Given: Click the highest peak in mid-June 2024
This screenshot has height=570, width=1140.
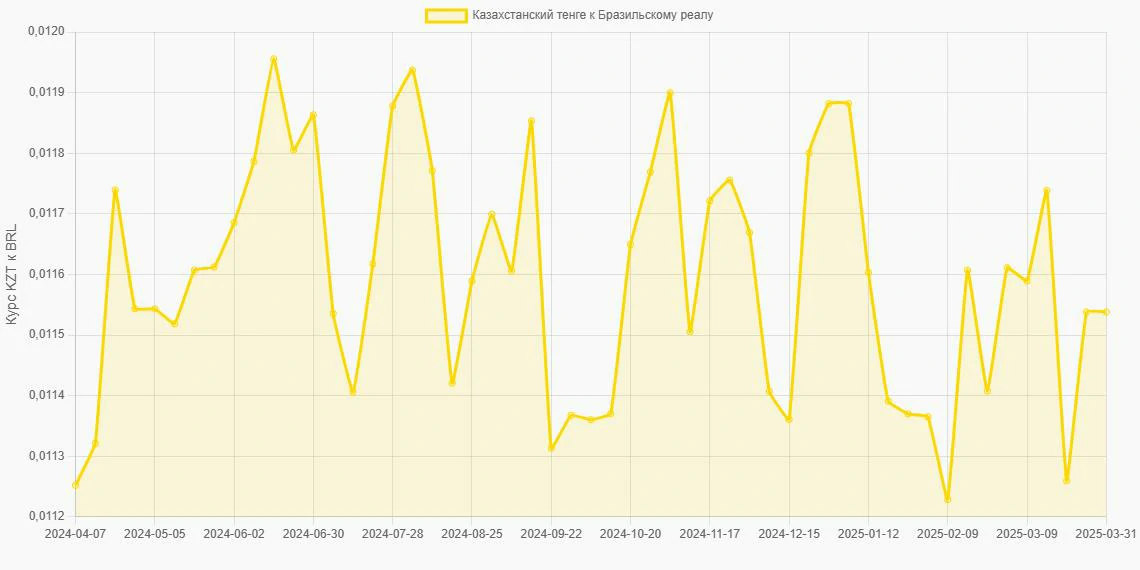Looking at the screenshot, I should [273, 59].
